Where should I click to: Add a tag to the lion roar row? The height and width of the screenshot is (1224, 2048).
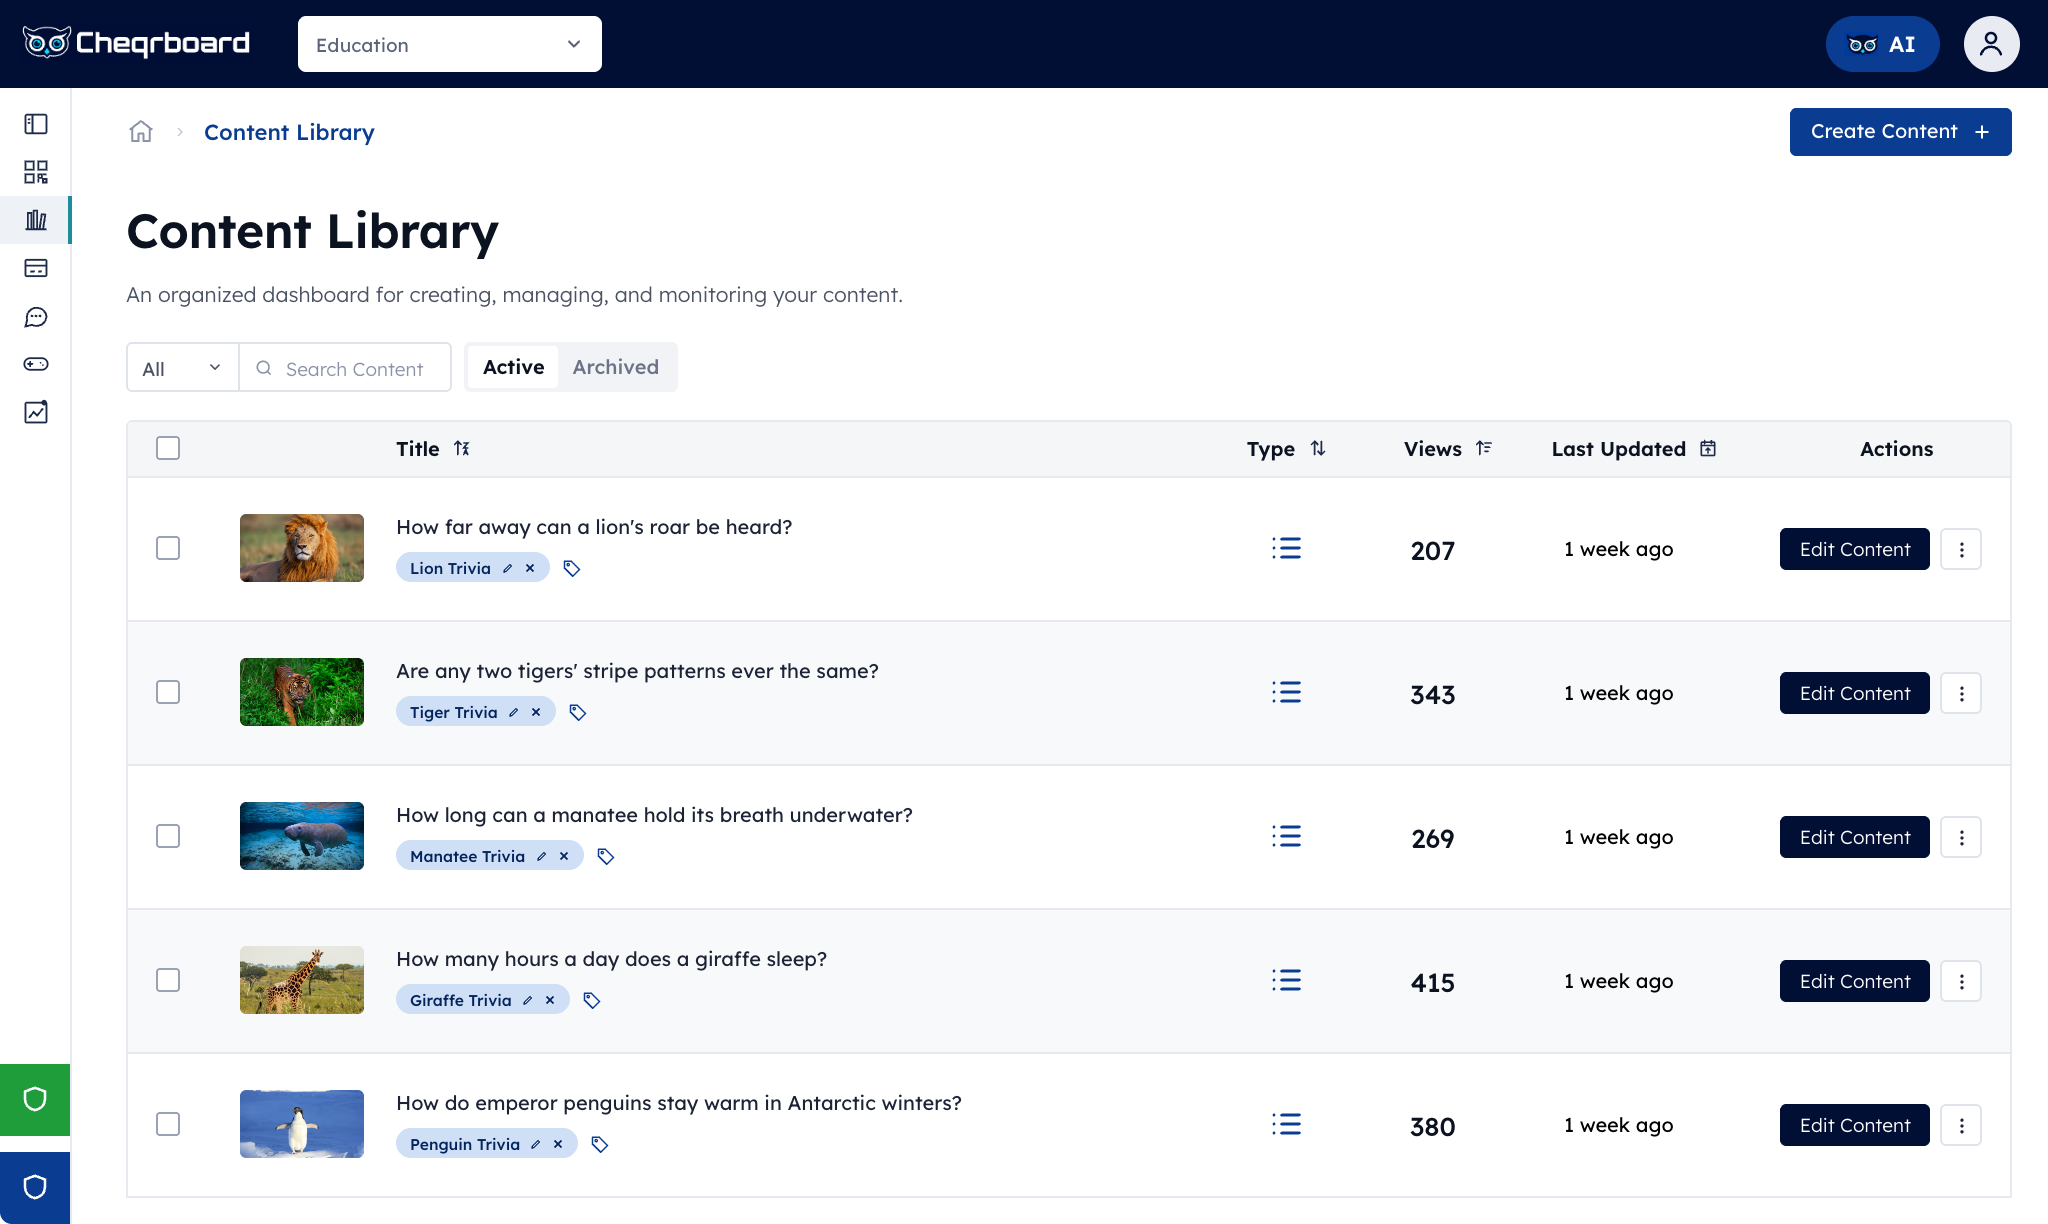(x=572, y=568)
